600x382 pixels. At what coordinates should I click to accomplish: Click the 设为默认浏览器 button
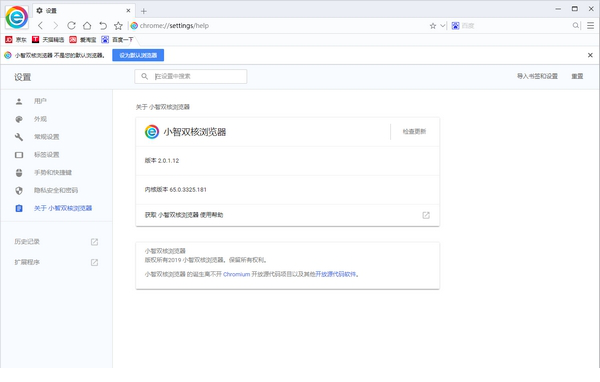click(138, 55)
